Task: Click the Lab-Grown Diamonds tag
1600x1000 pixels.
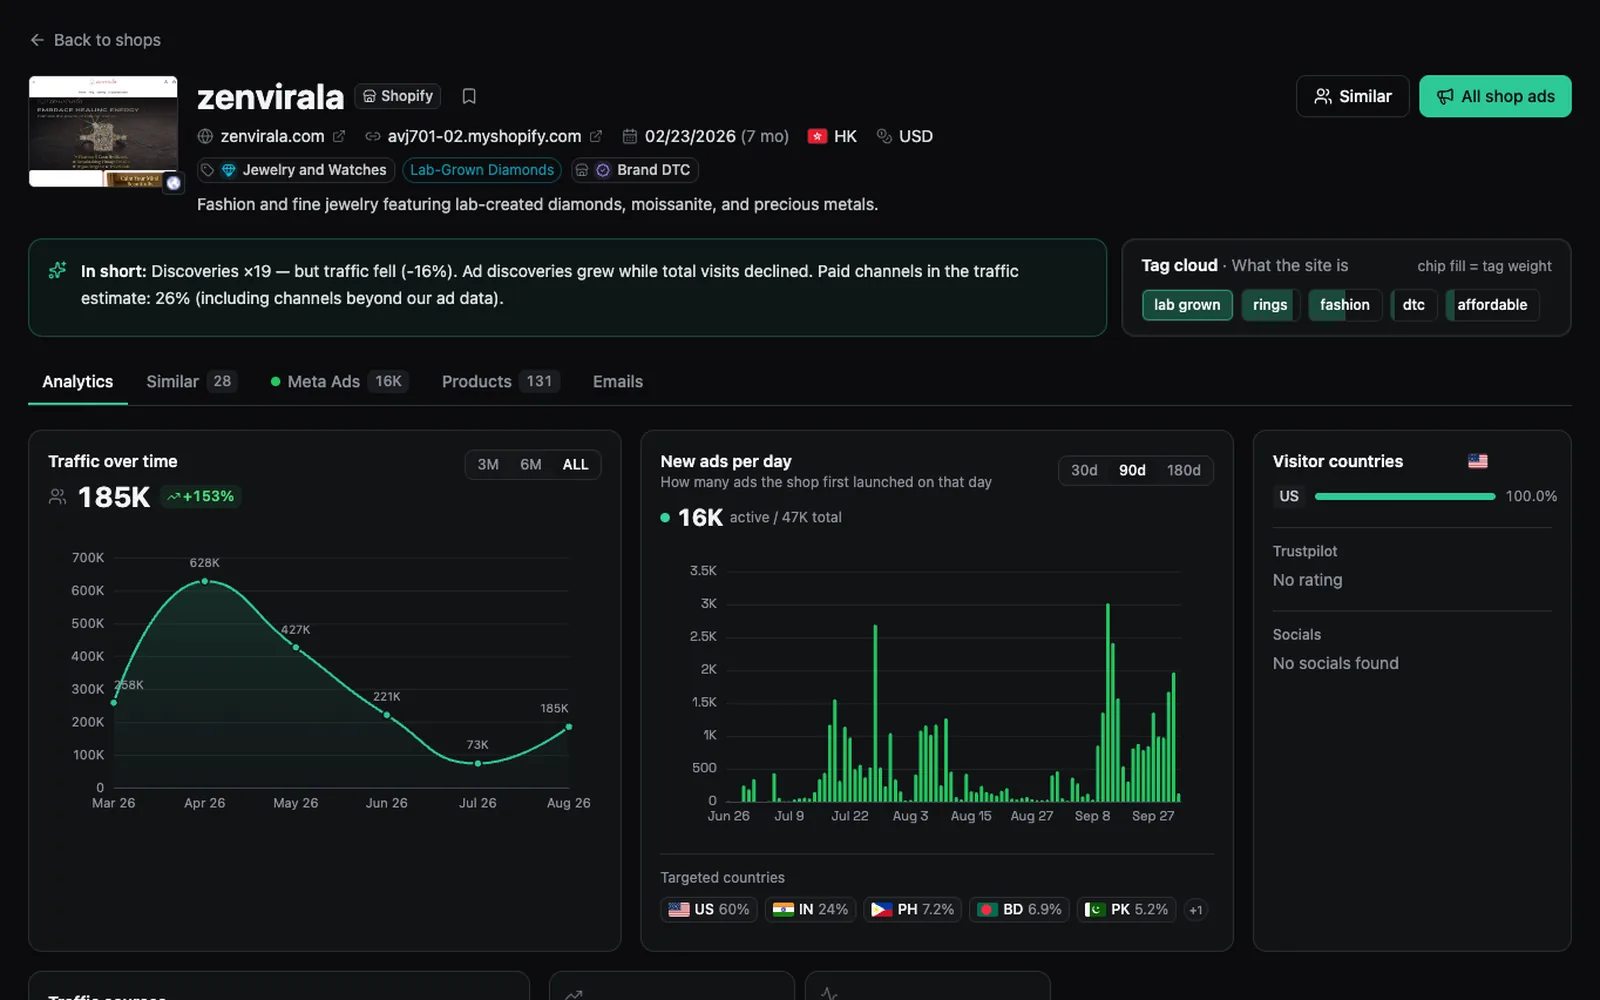Action: click(x=482, y=170)
